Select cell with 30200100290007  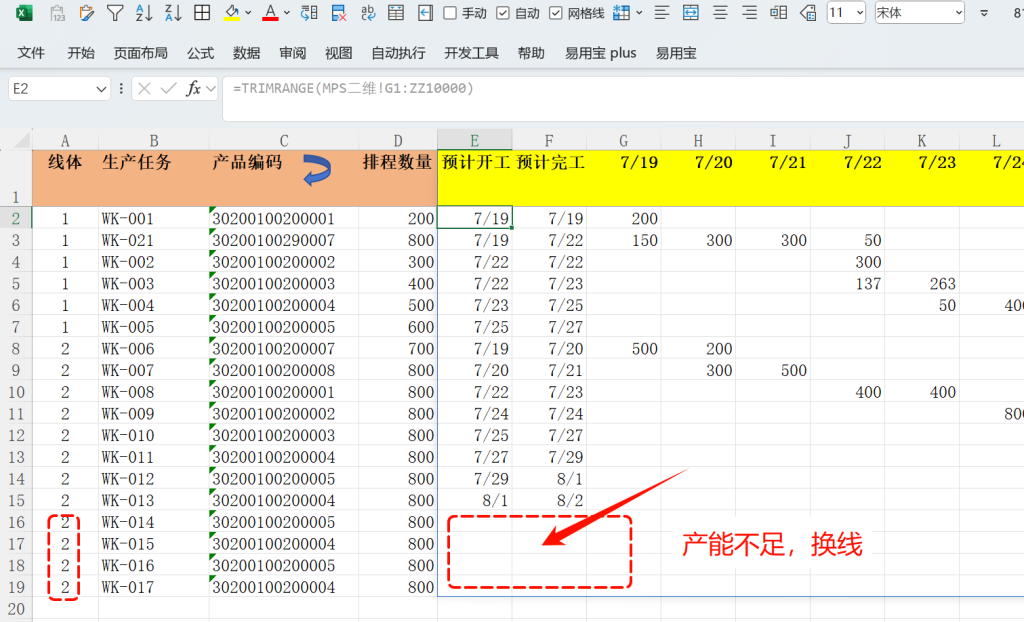283,240
